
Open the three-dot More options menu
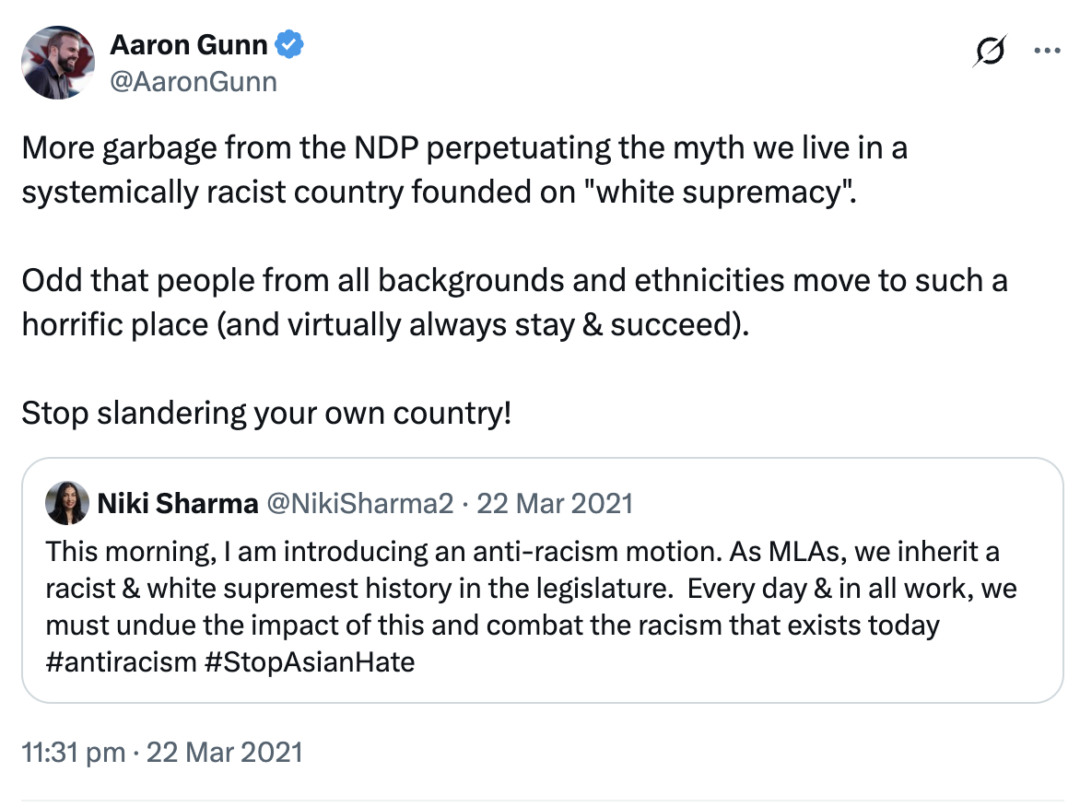point(1046,52)
